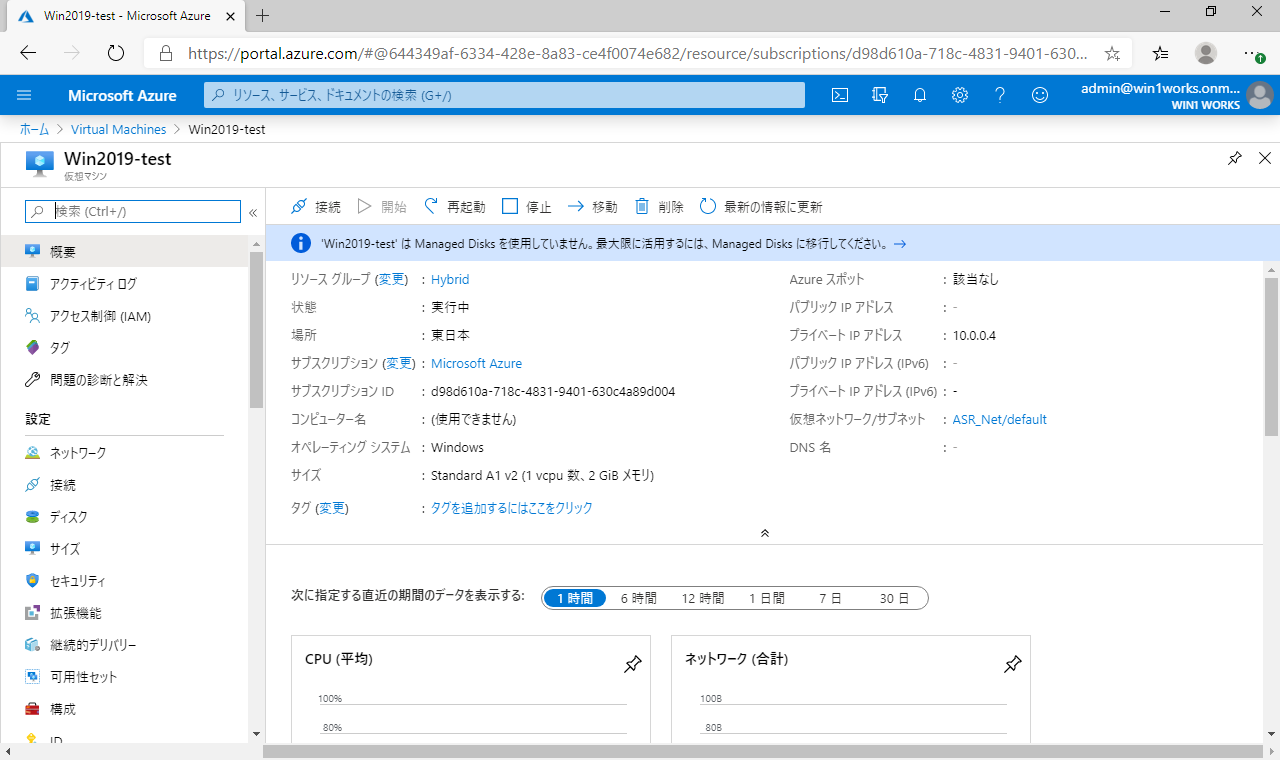The image size is (1280, 760).
Task: Open Cloud Shell from the top bar
Action: pyautogui.click(x=841, y=95)
